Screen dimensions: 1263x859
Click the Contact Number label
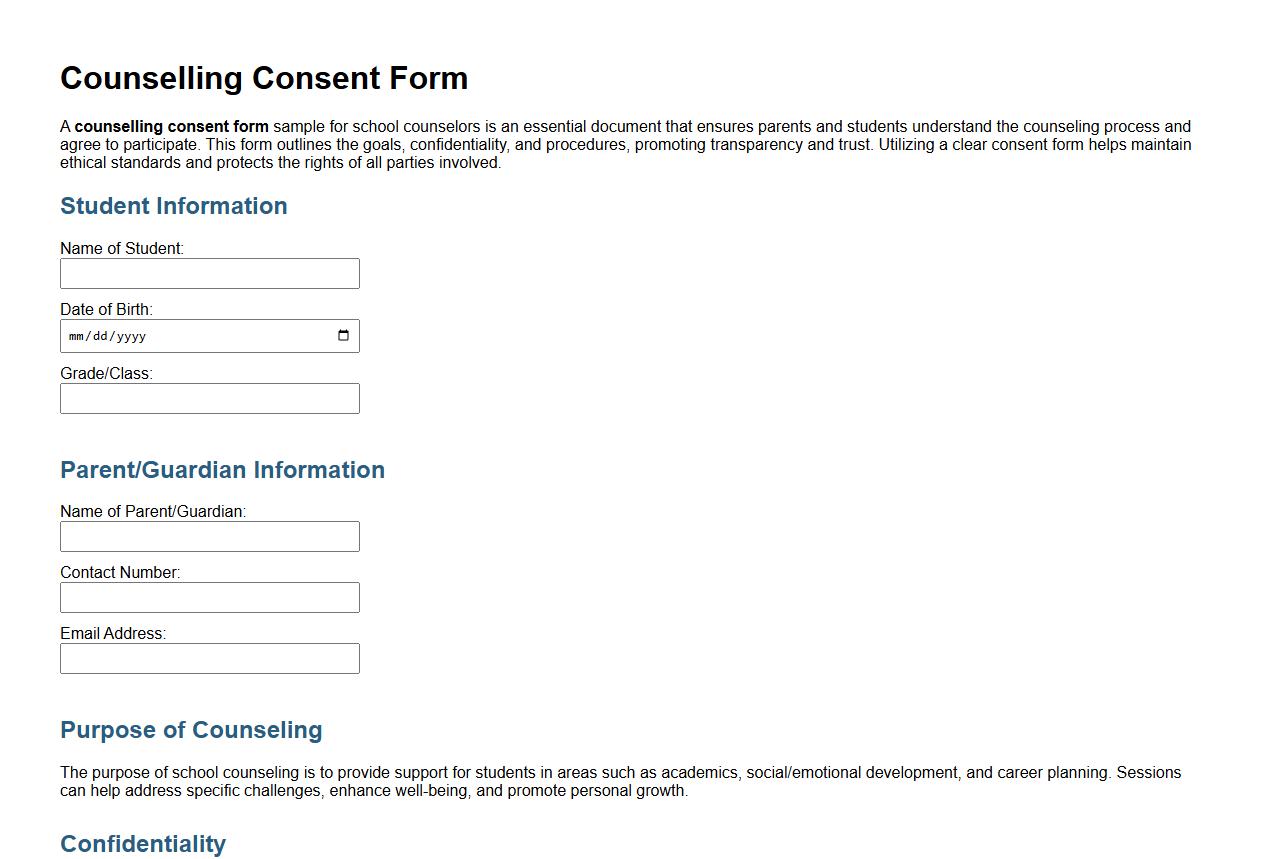coord(121,572)
